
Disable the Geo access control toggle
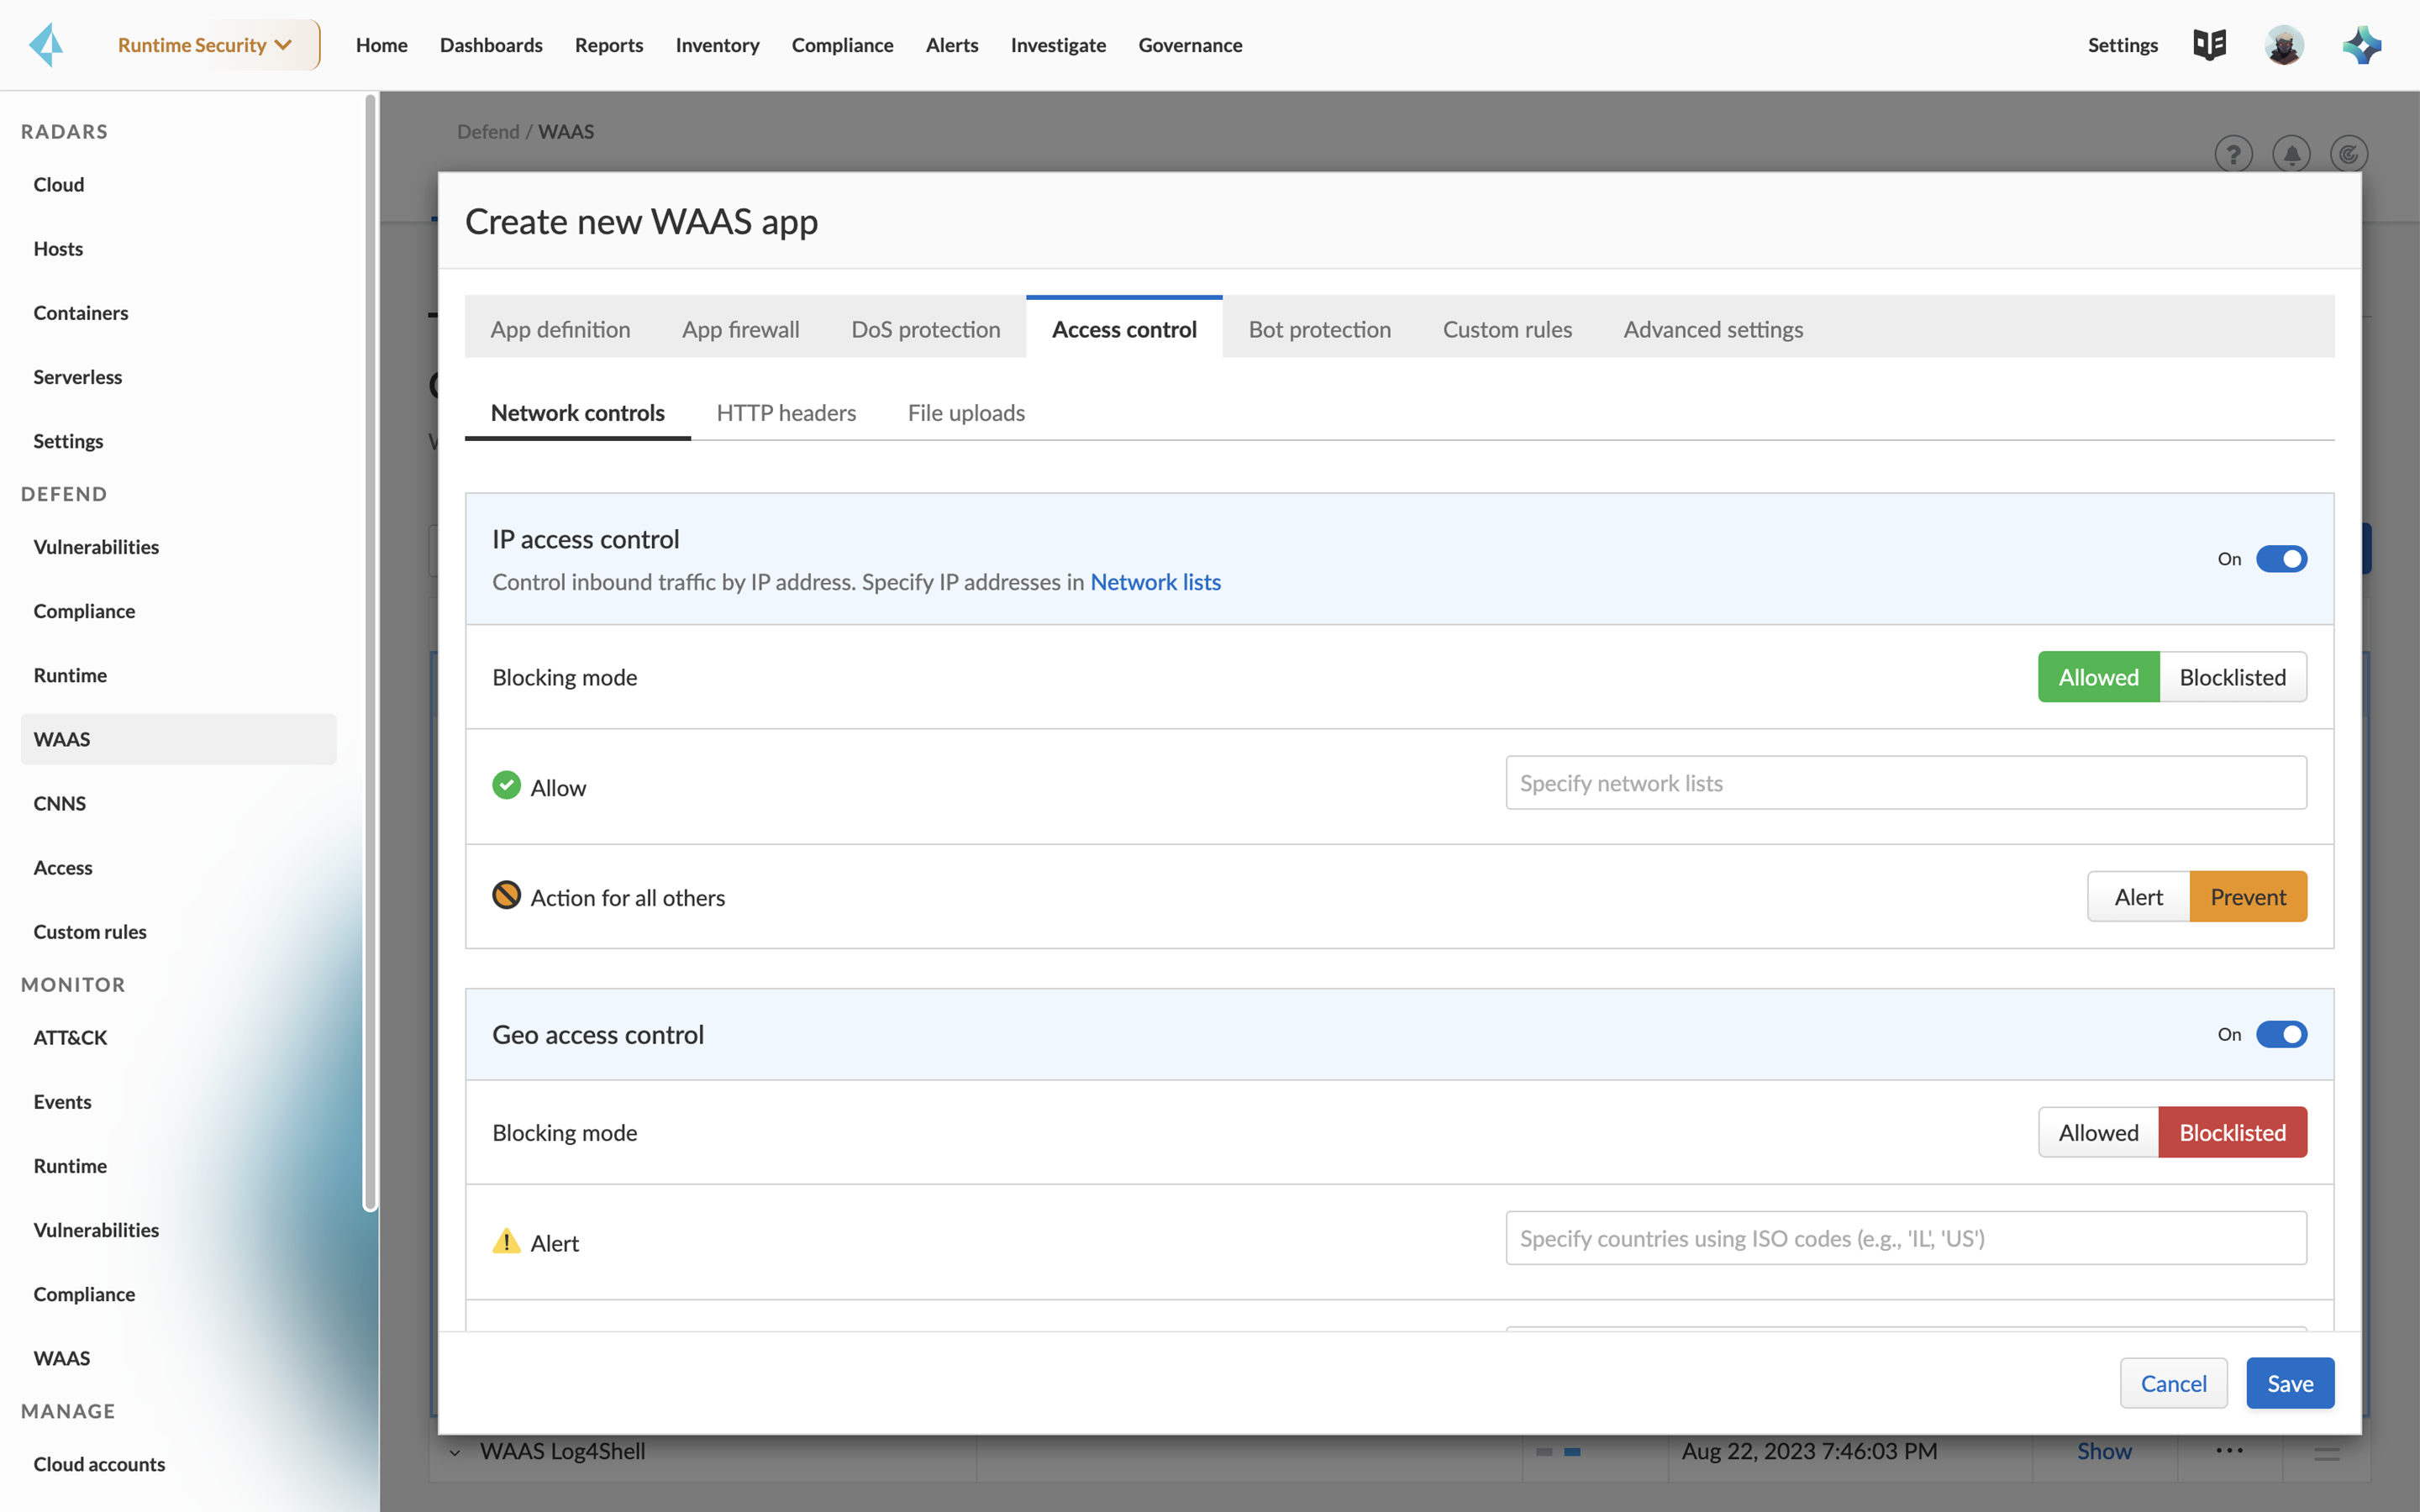pyautogui.click(x=2281, y=1034)
